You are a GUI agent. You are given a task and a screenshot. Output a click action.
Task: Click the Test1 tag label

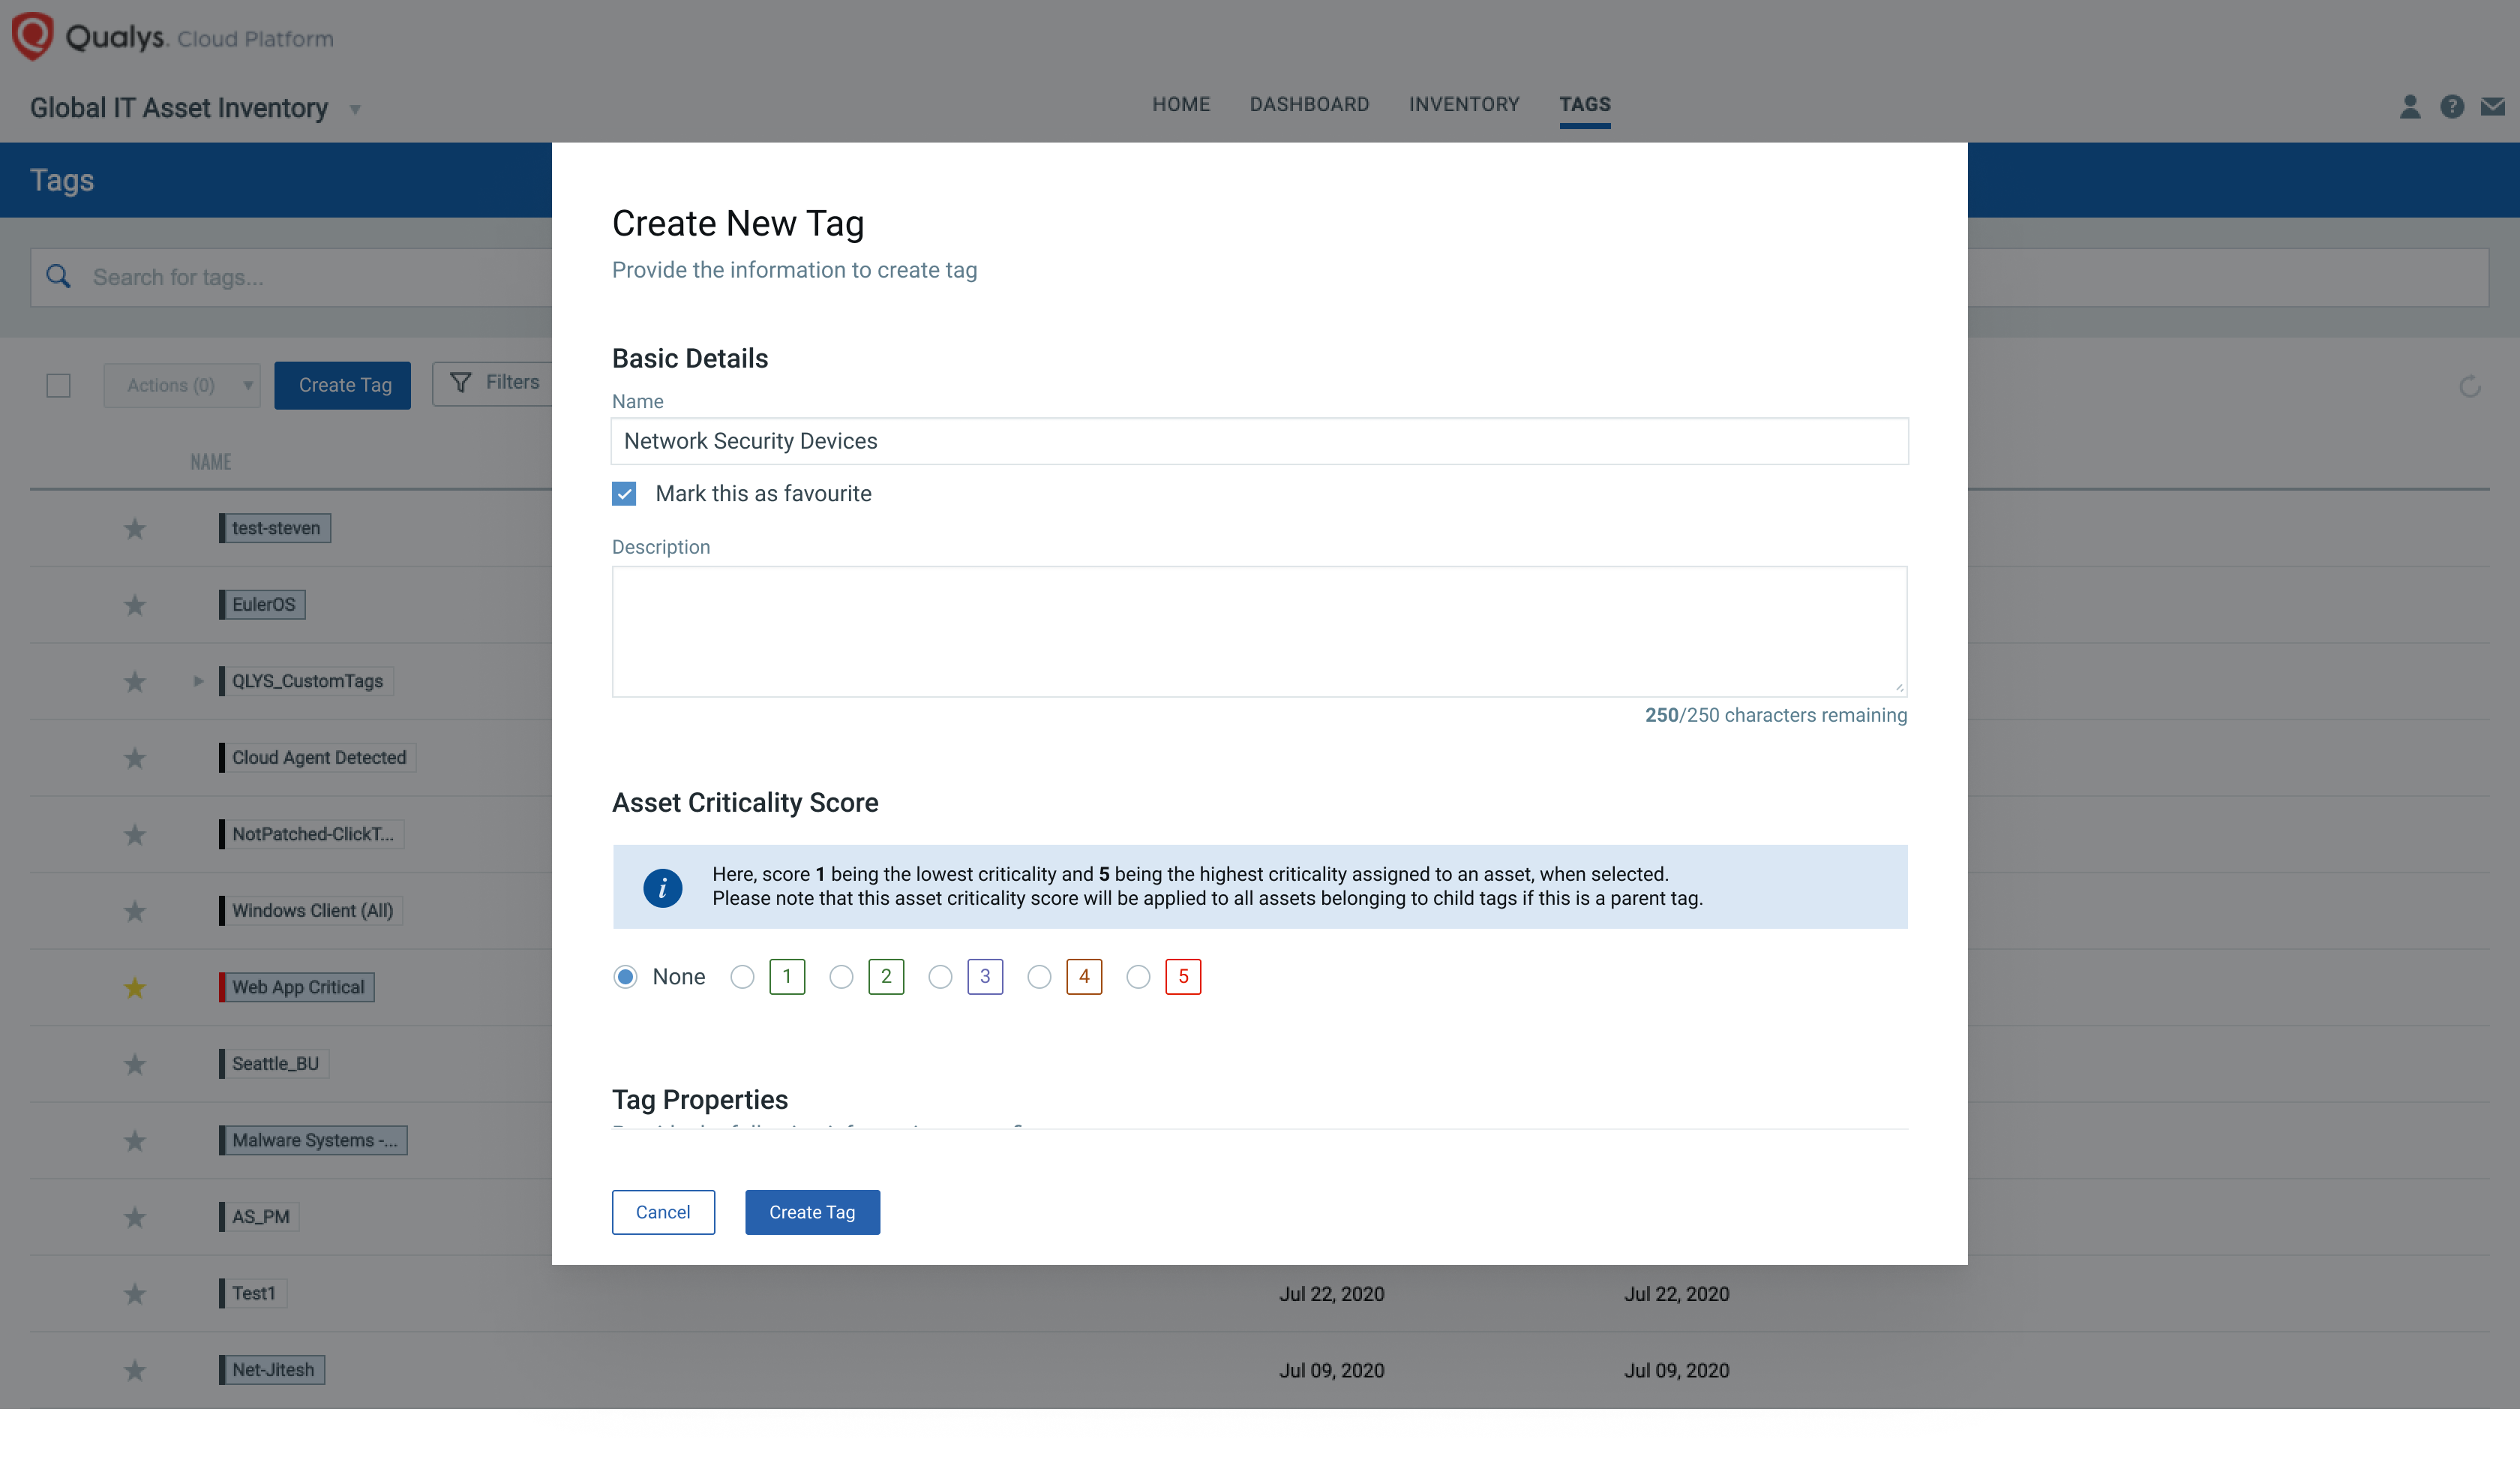point(253,1293)
